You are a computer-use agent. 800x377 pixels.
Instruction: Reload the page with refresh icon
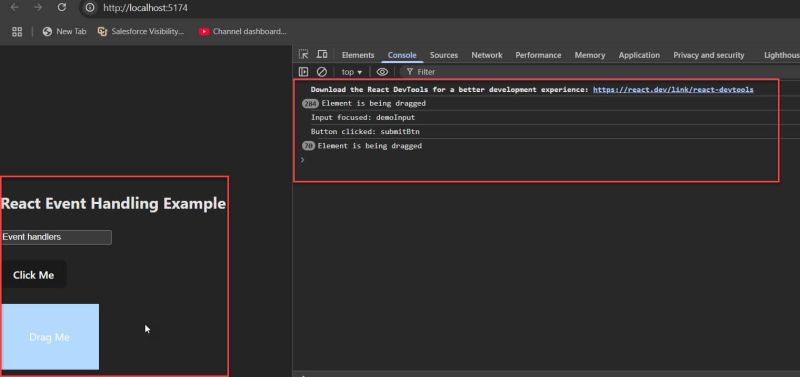point(62,7)
